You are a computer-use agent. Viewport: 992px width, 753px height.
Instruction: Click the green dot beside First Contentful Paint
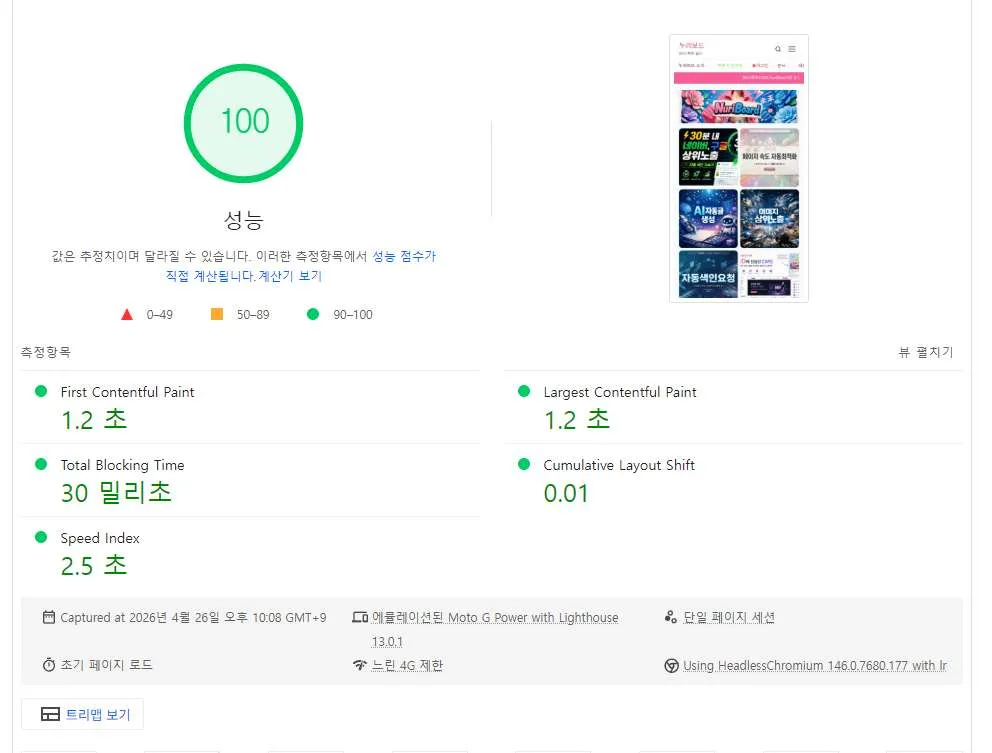click(41, 391)
